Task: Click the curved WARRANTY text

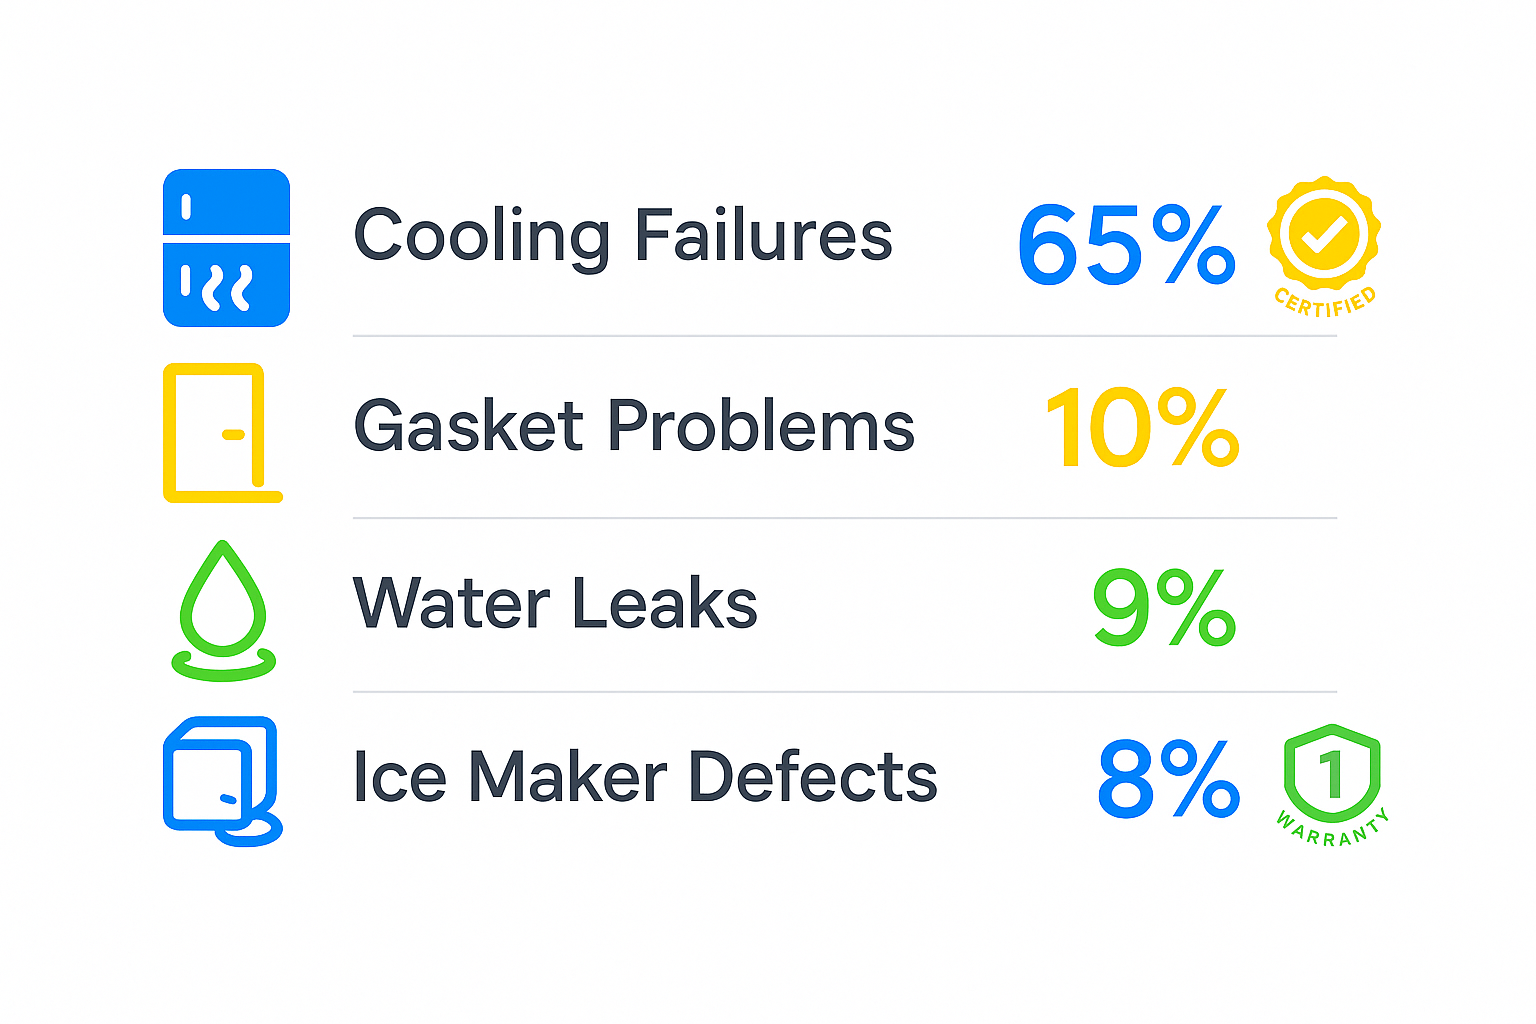Action: click(x=1333, y=829)
